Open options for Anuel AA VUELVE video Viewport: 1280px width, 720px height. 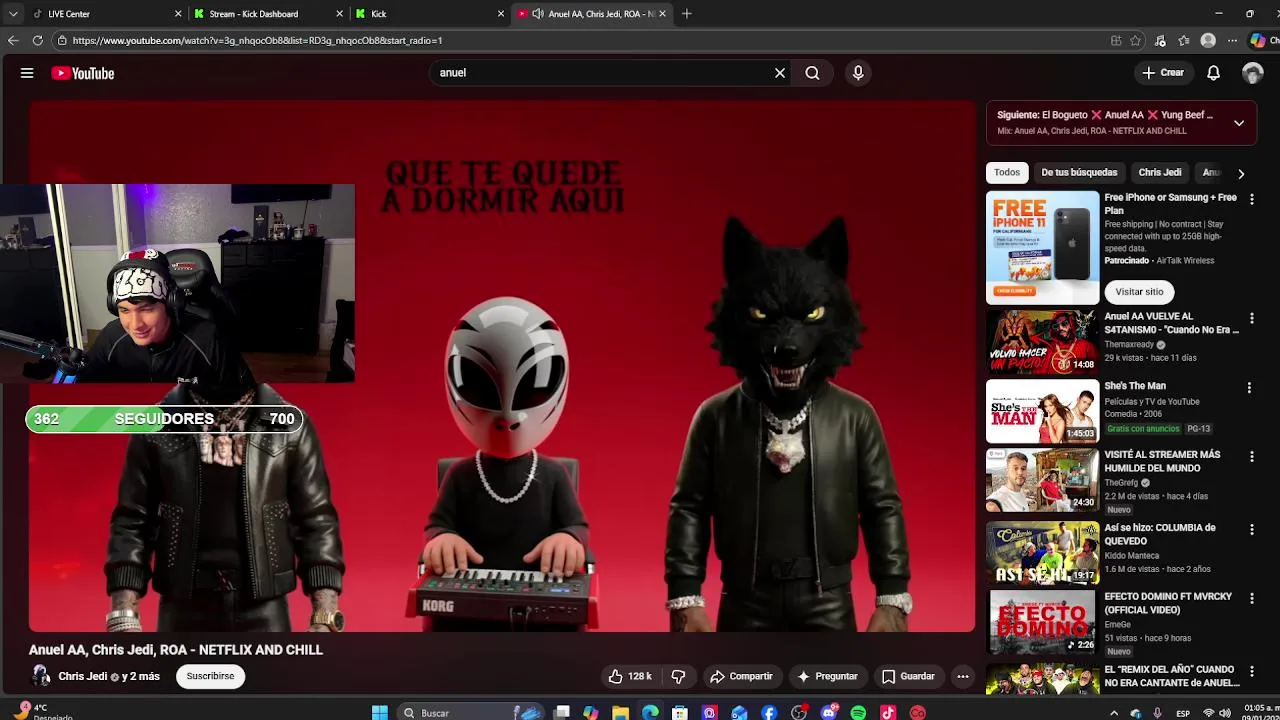(1251, 319)
